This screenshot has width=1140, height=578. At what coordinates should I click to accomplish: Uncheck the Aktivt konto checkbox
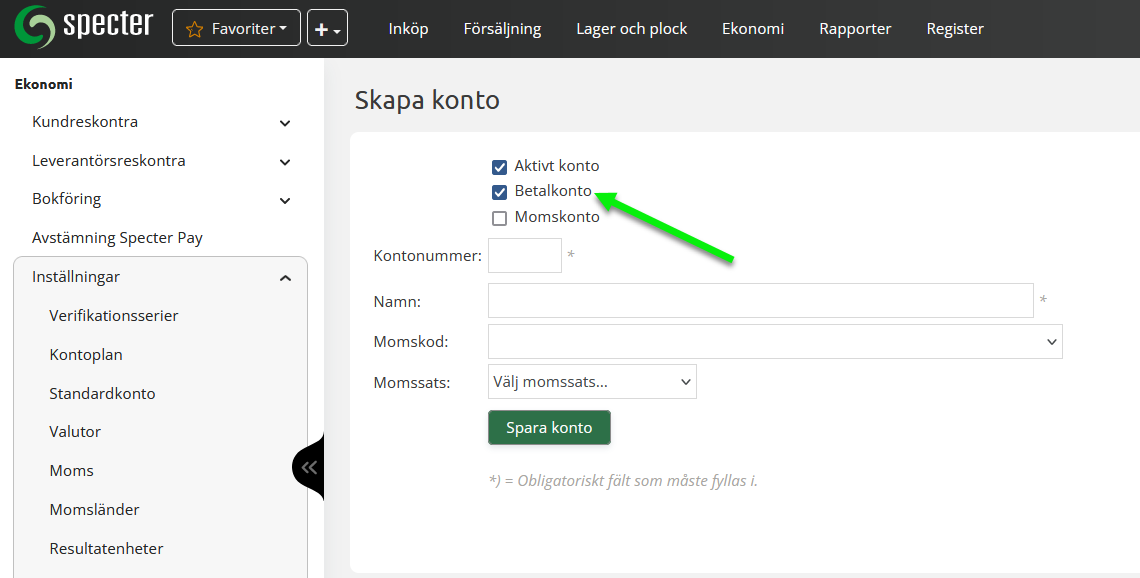point(500,167)
